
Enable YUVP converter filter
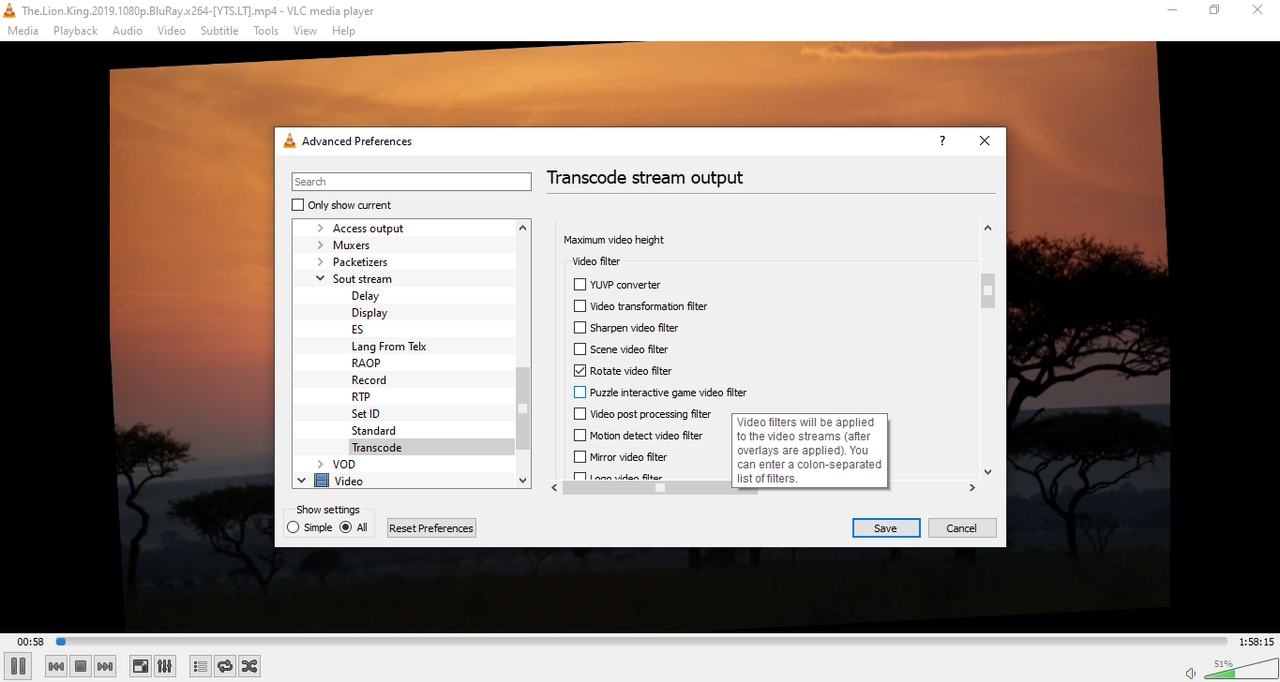[580, 285]
